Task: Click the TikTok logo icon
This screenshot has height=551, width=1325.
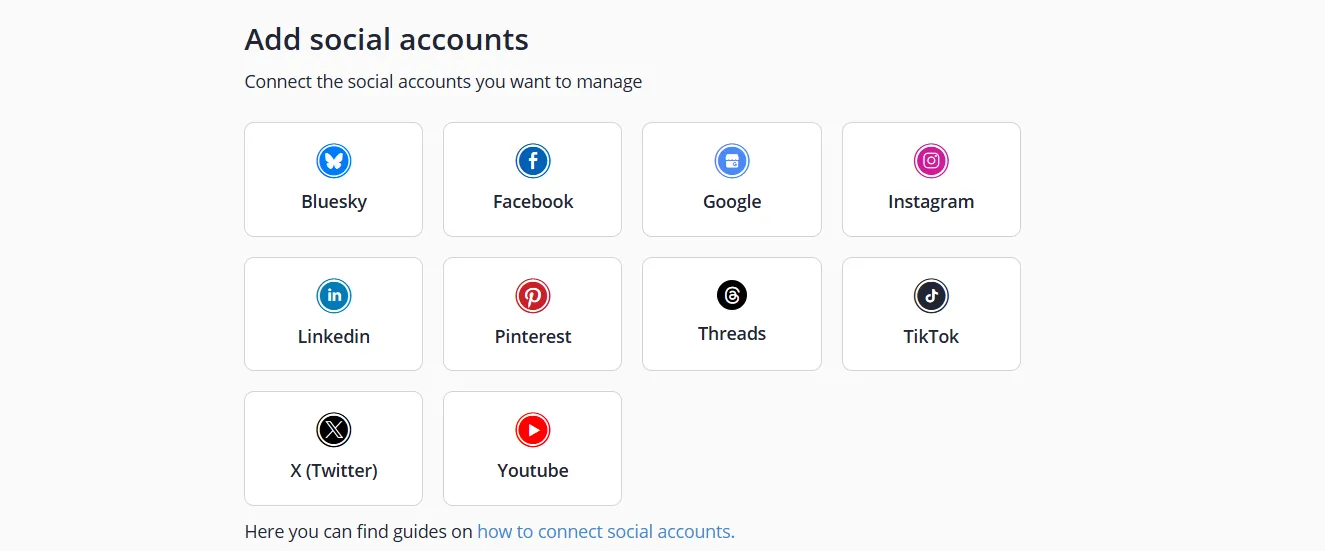Action: tap(931, 296)
